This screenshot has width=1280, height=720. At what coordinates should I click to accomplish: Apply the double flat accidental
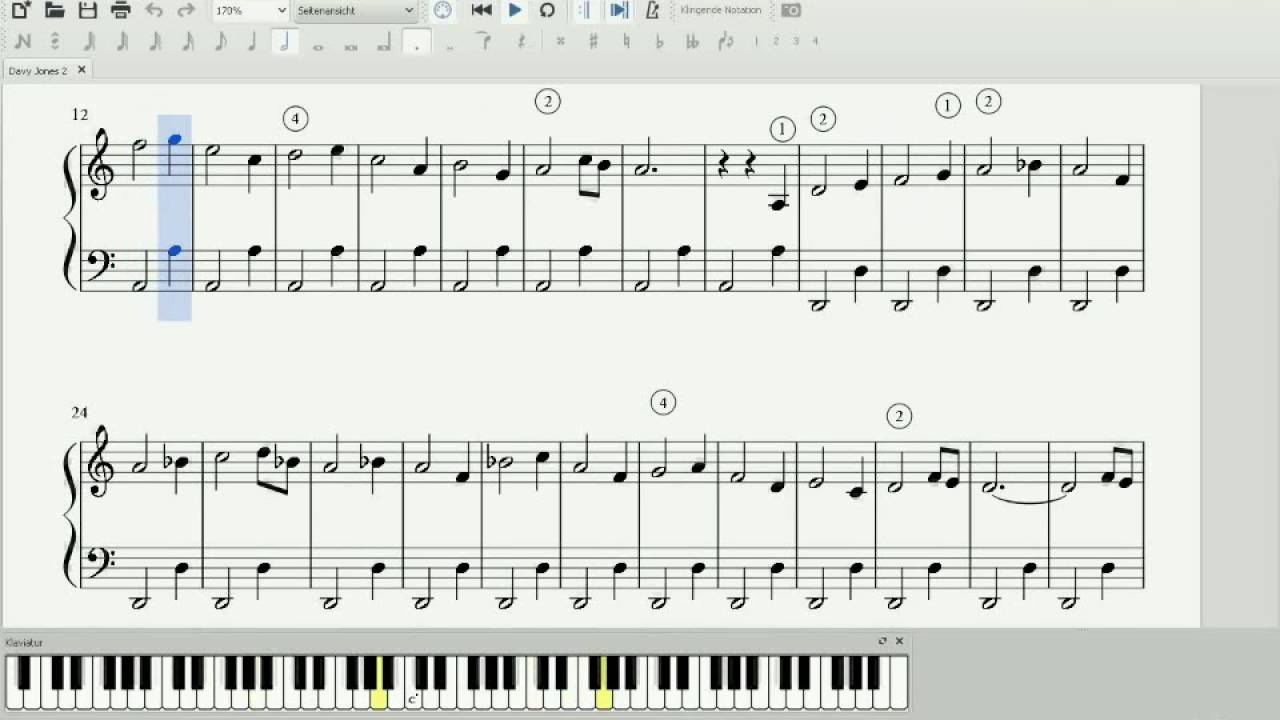[692, 41]
